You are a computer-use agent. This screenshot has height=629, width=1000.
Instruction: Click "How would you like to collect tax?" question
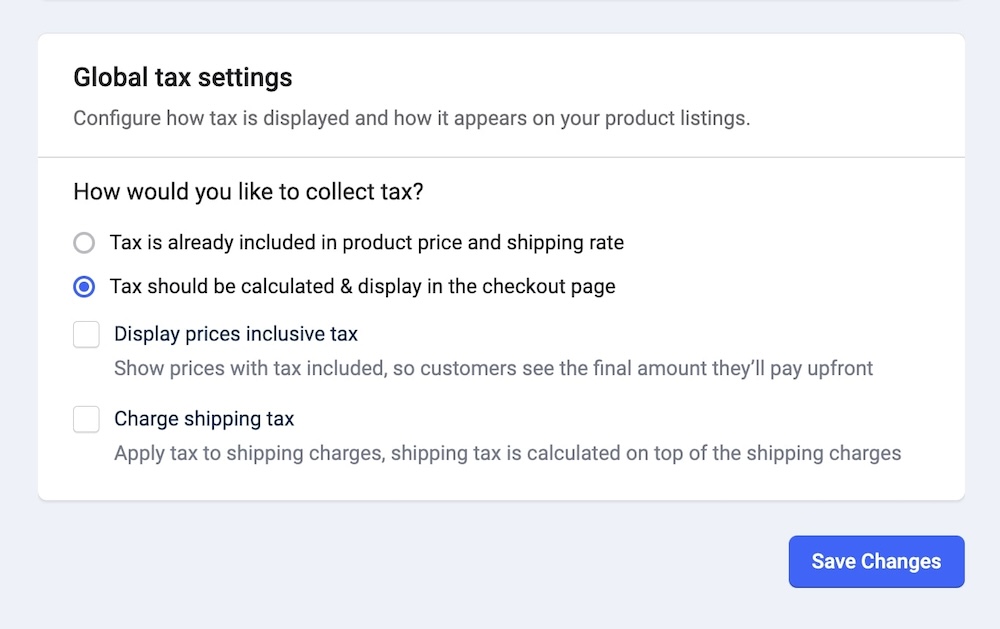coord(248,192)
